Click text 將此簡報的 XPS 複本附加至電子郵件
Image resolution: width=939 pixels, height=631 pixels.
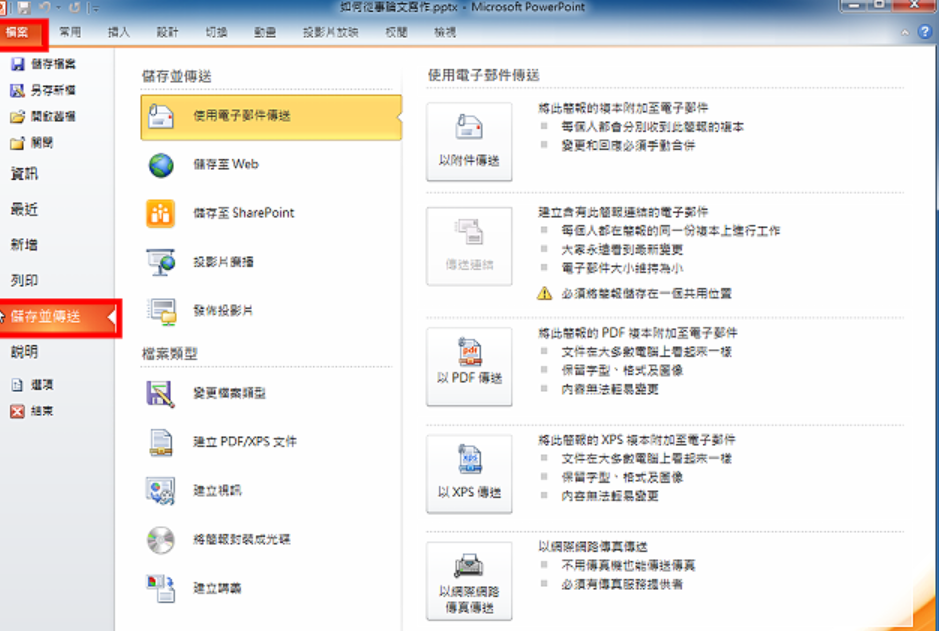[x=637, y=440]
